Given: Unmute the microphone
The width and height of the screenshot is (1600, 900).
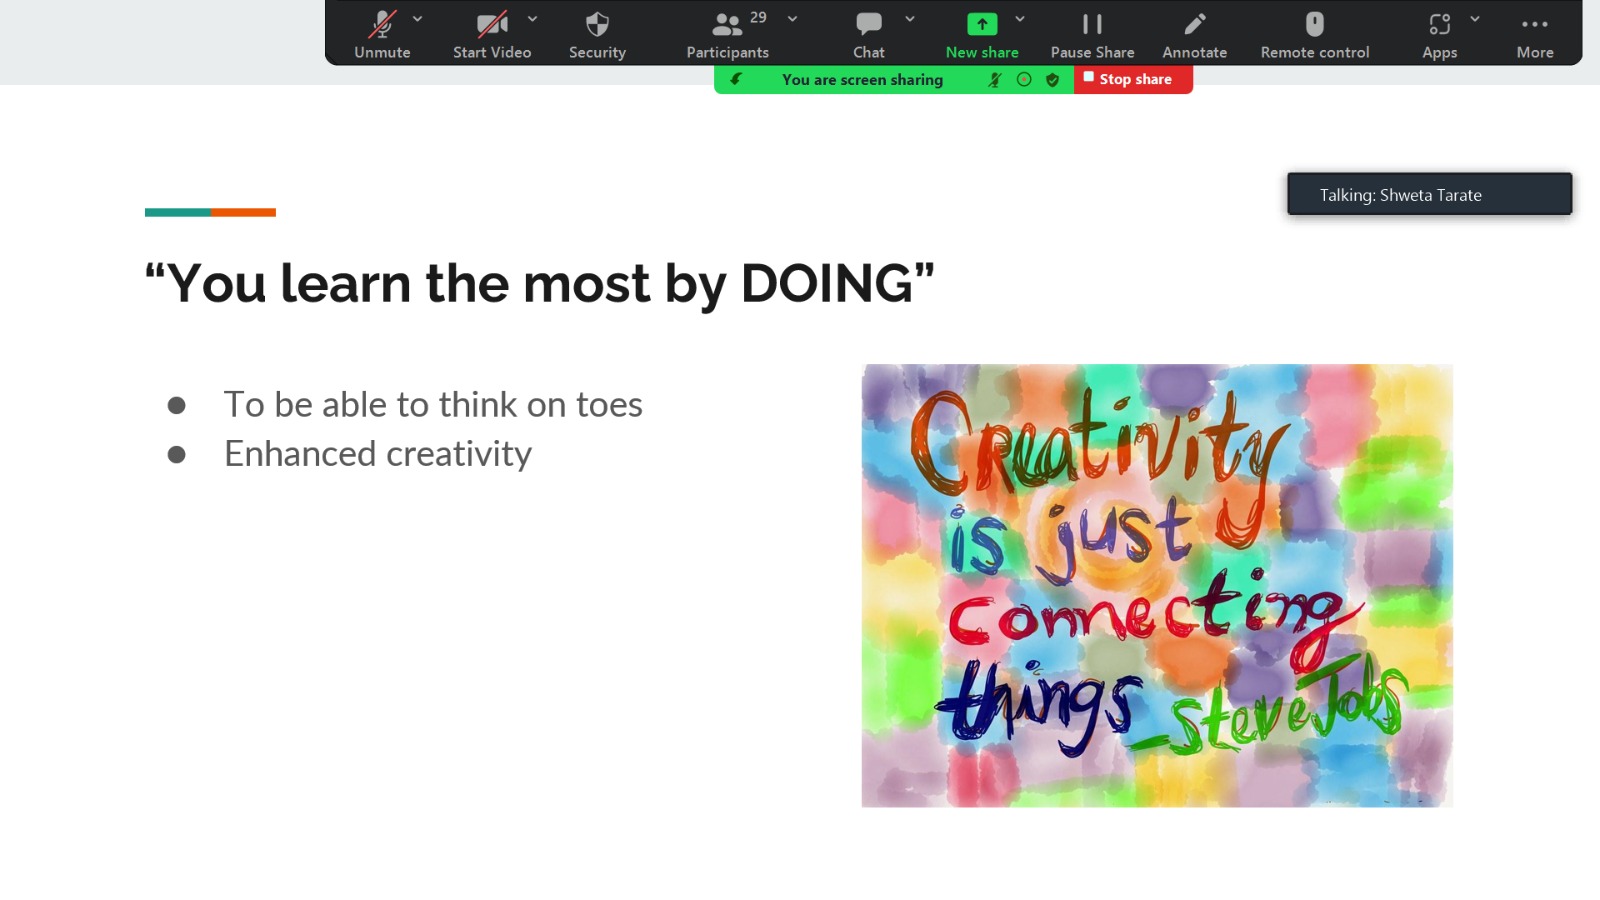Looking at the screenshot, I should [382, 35].
